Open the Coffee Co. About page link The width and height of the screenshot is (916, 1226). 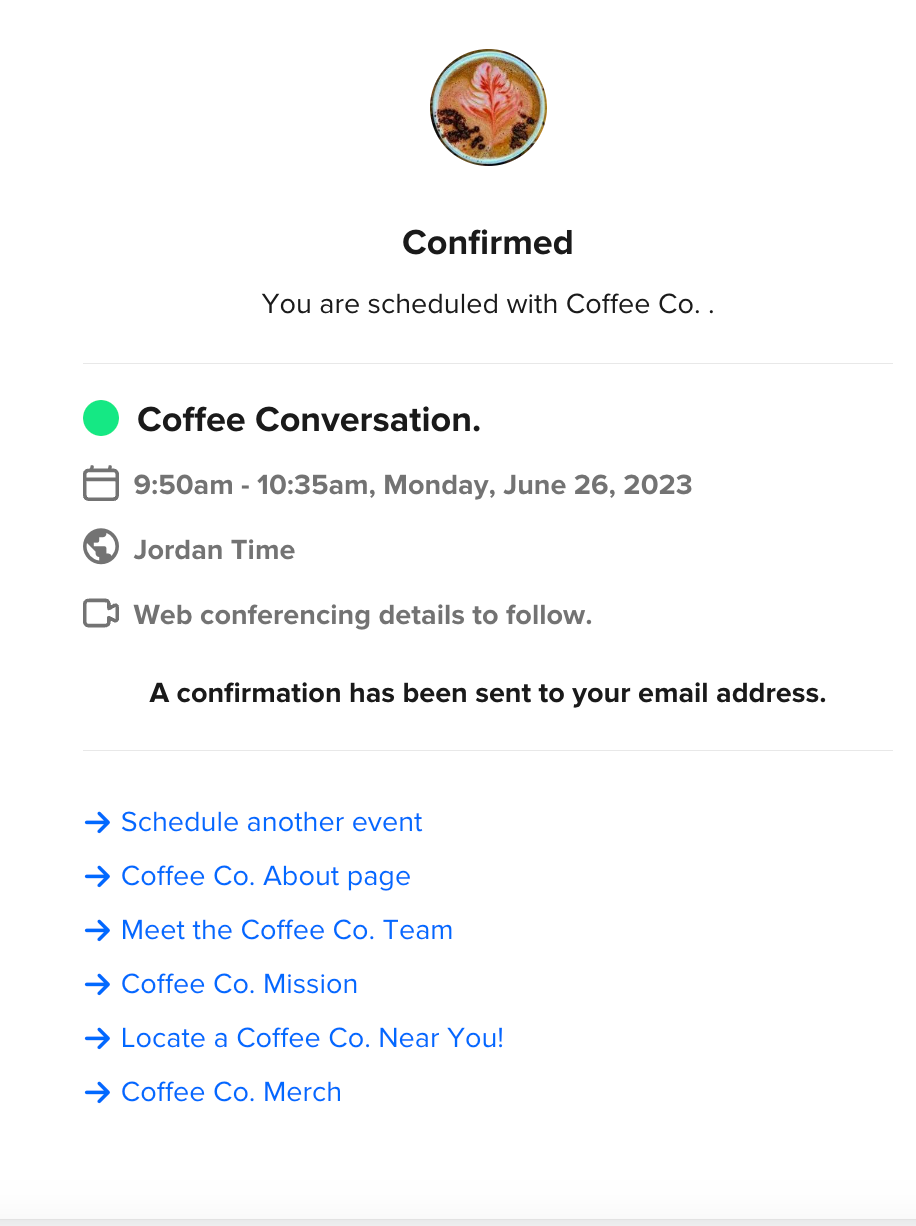[x=265, y=876]
